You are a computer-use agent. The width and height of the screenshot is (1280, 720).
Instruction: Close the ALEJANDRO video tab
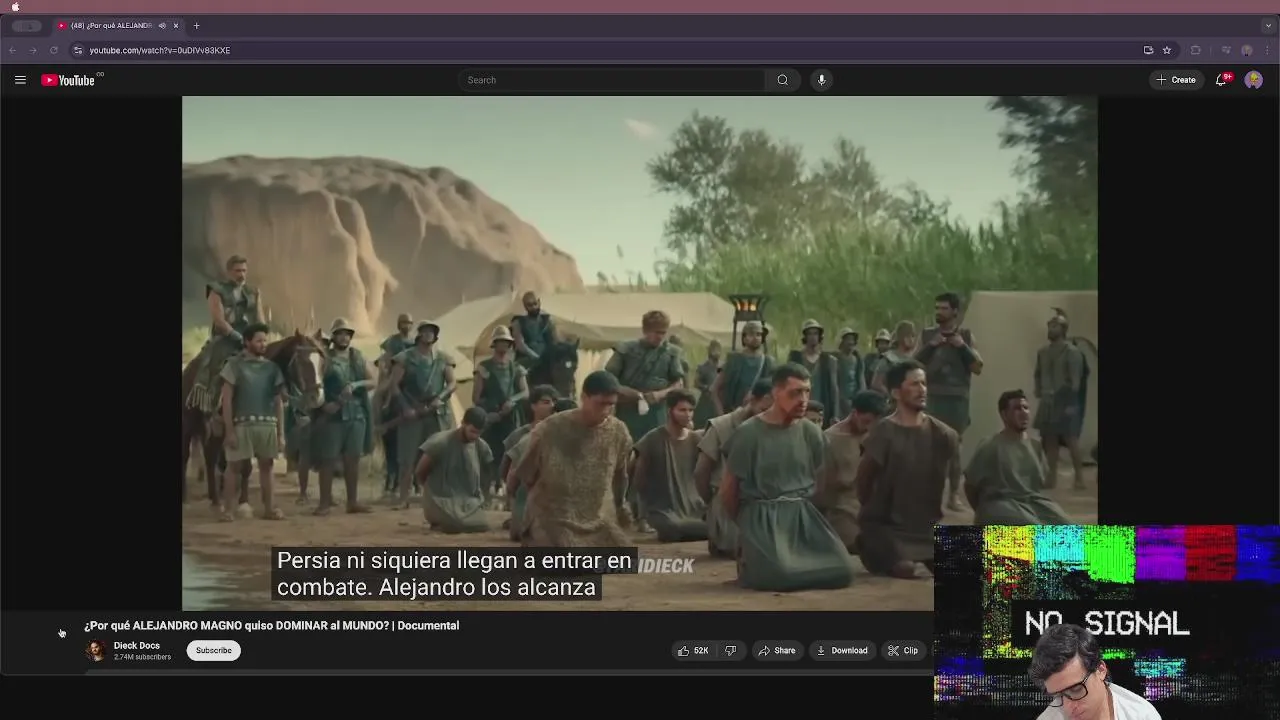176,26
